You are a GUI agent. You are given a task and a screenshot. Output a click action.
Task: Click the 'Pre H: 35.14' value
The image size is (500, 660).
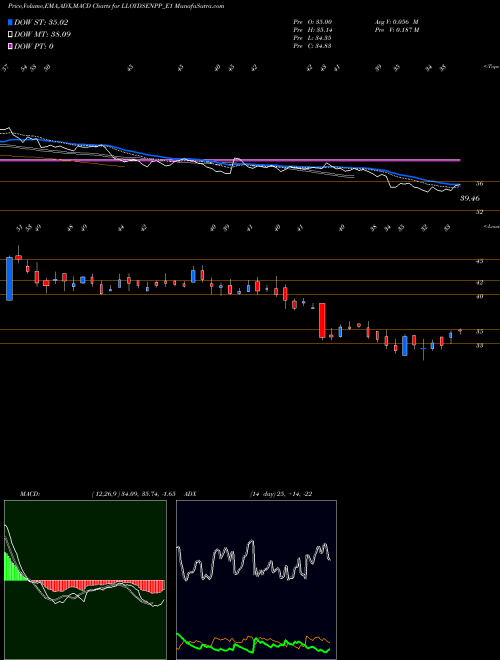click(x=312, y=30)
